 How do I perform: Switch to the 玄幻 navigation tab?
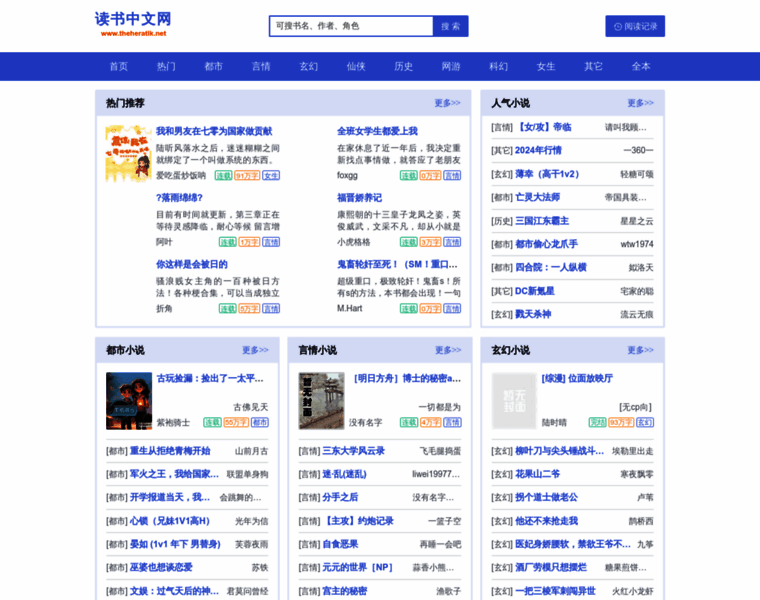309,66
